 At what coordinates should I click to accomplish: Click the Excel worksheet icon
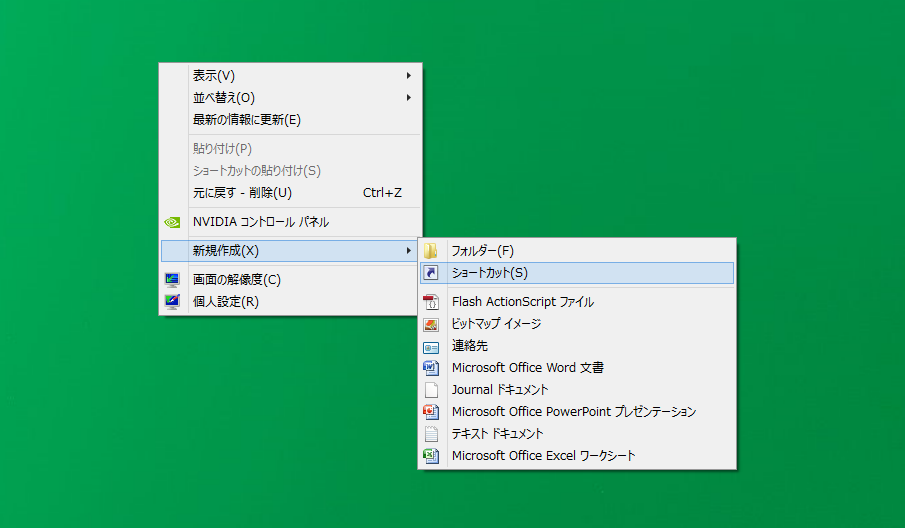click(431, 456)
